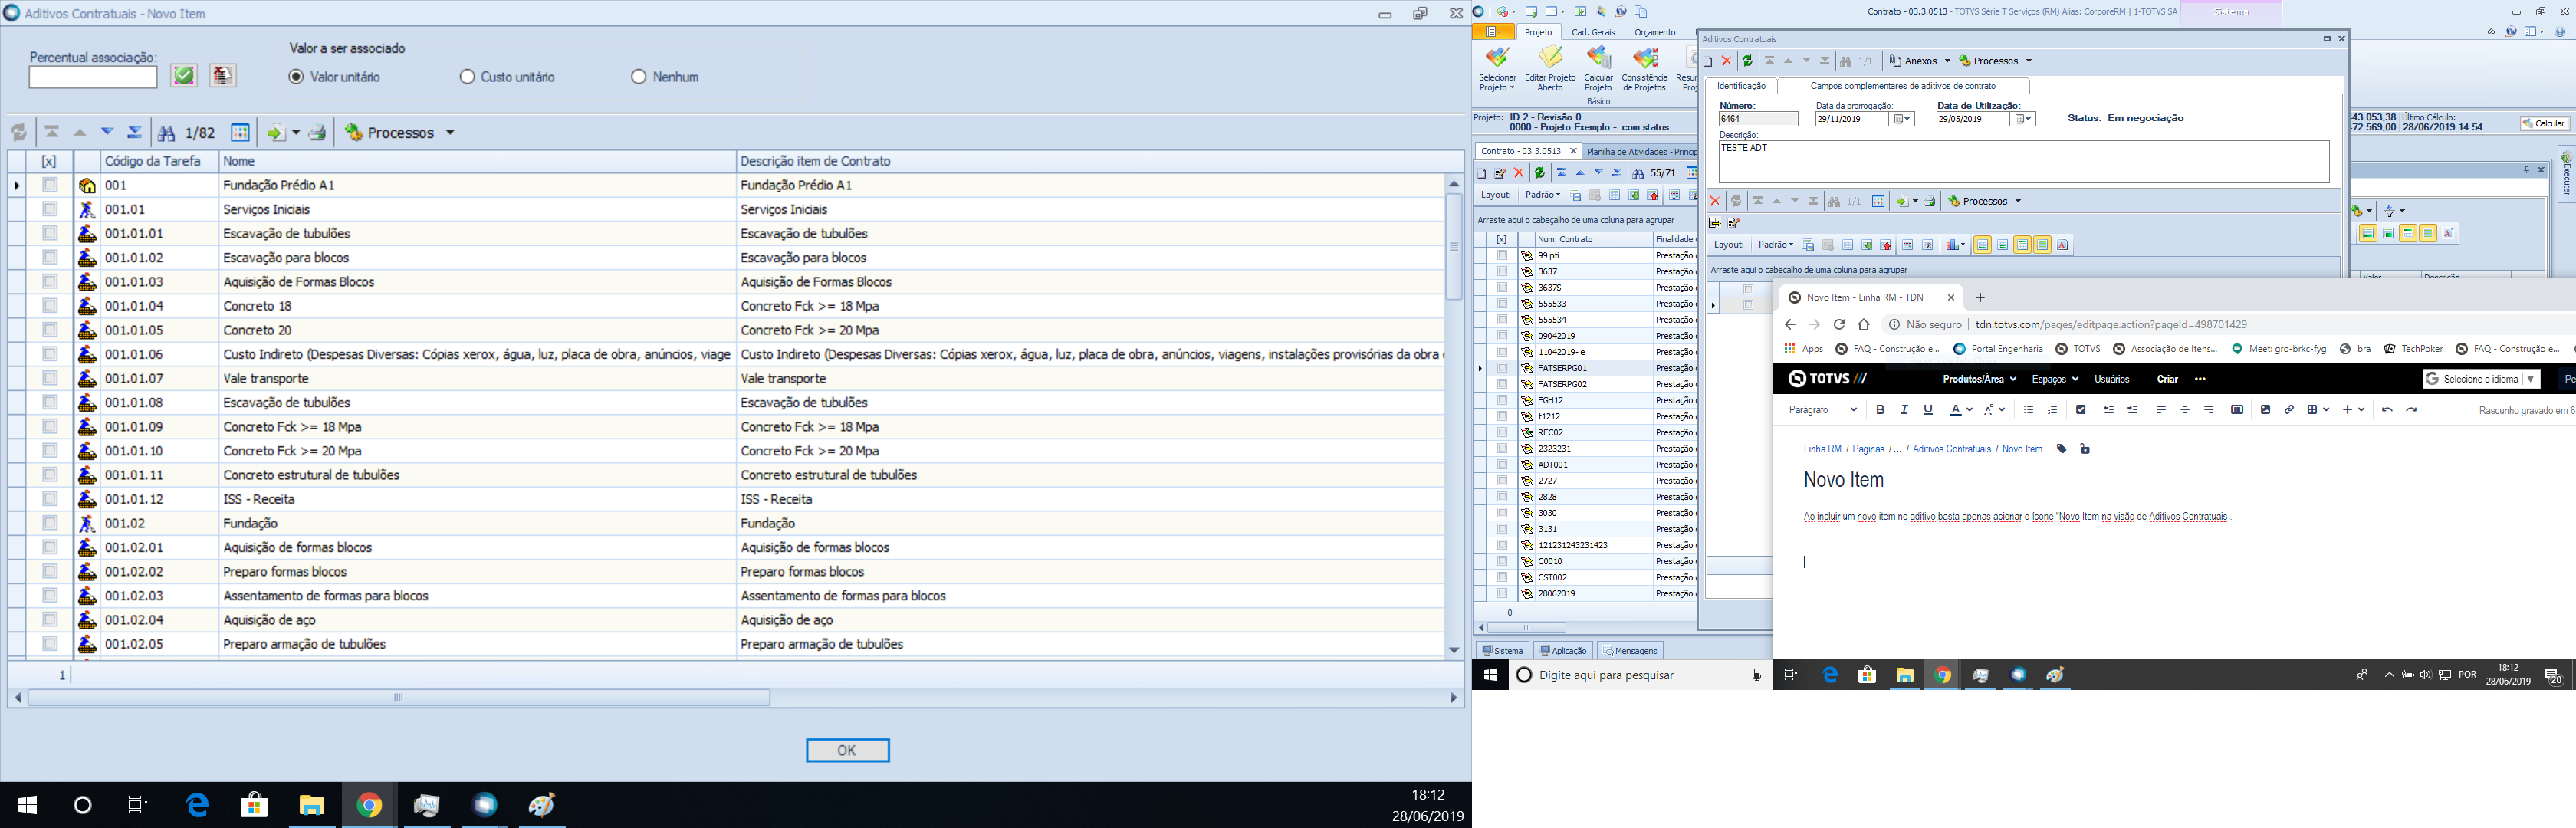
Task: Insert link icon in editor toolbar
Action: 2289,410
